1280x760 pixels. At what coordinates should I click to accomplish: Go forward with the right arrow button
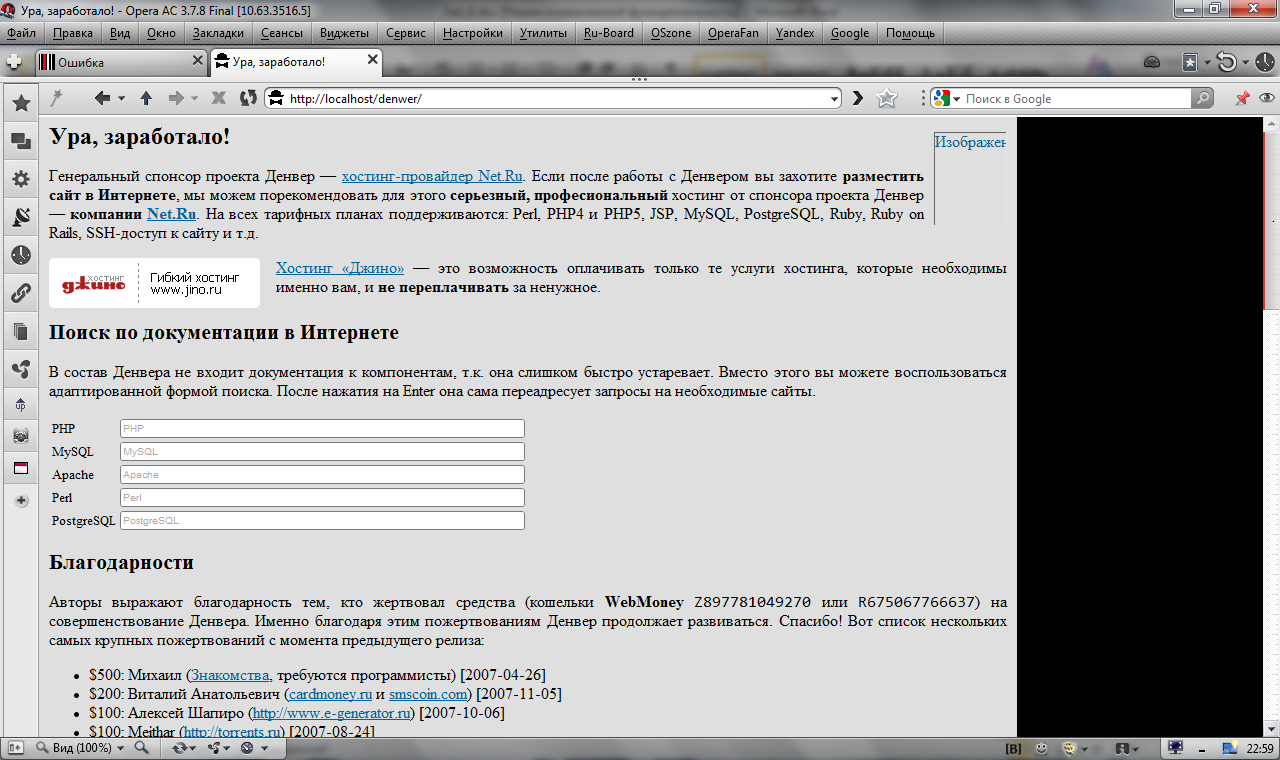[176, 98]
